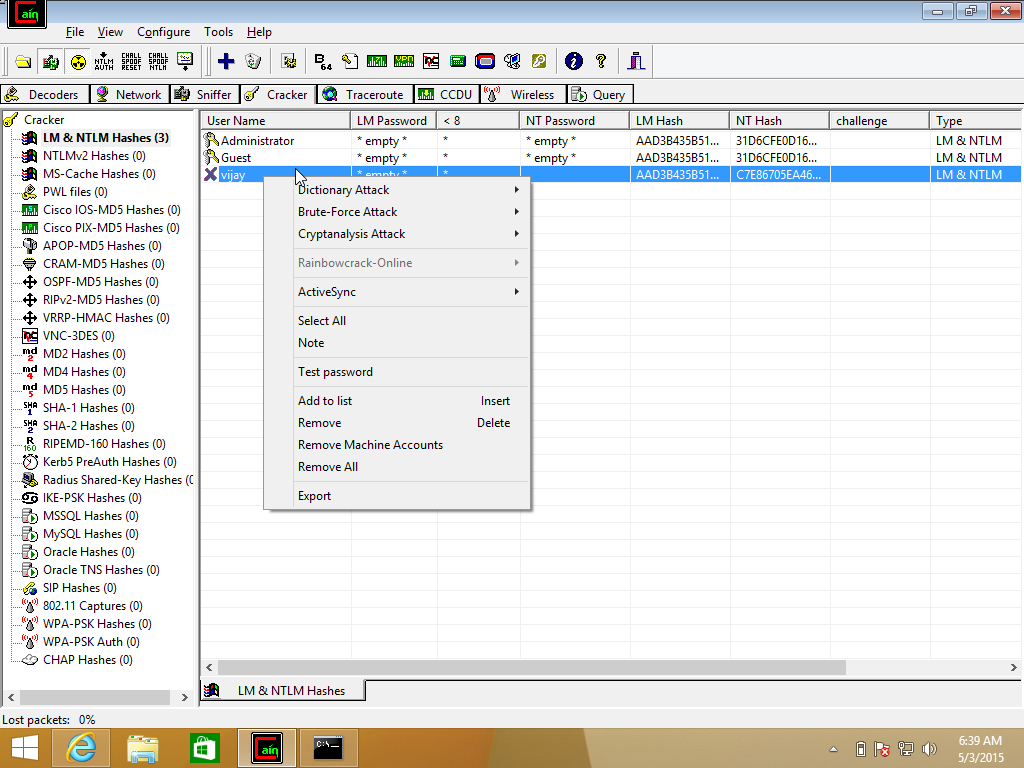Choose Test password from context menu
Image resolution: width=1024 pixels, height=768 pixels.
pyautogui.click(x=335, y=372)
